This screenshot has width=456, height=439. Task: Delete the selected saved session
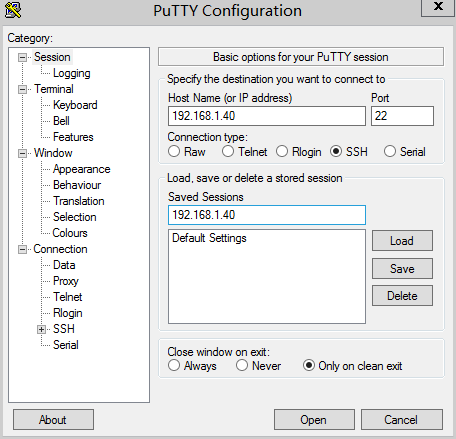[x=402, y=296]
